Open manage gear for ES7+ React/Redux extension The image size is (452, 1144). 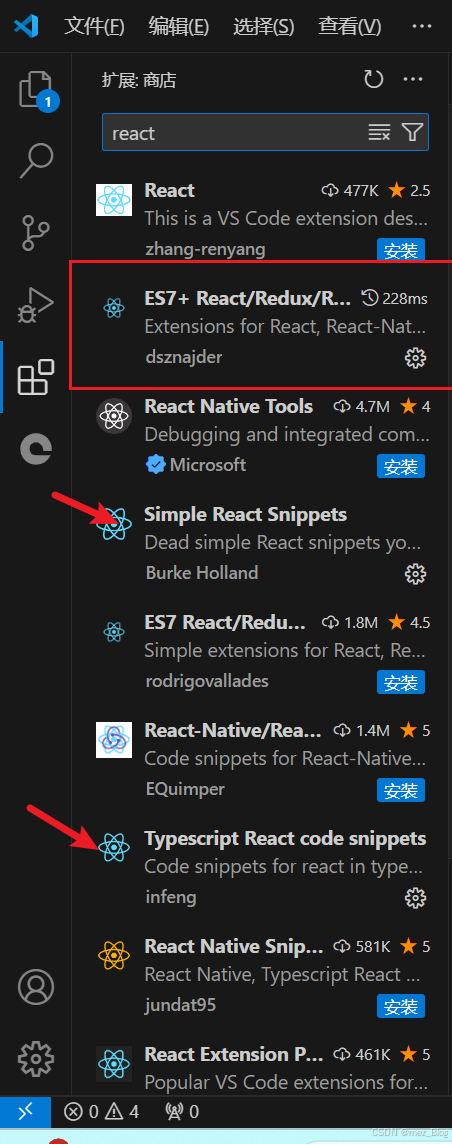pos(415,358)
